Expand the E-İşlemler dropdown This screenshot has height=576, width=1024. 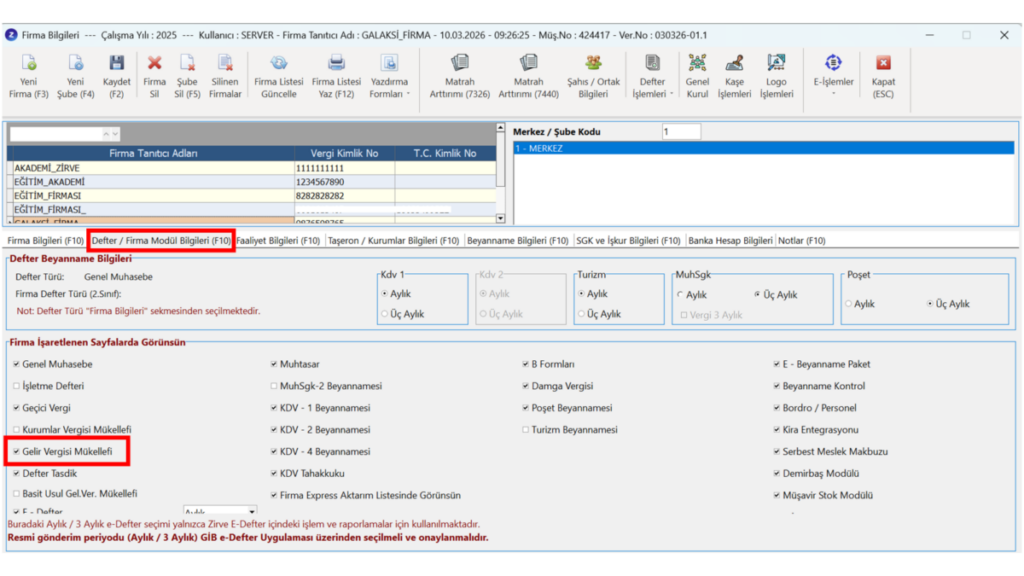pos(833,76)
